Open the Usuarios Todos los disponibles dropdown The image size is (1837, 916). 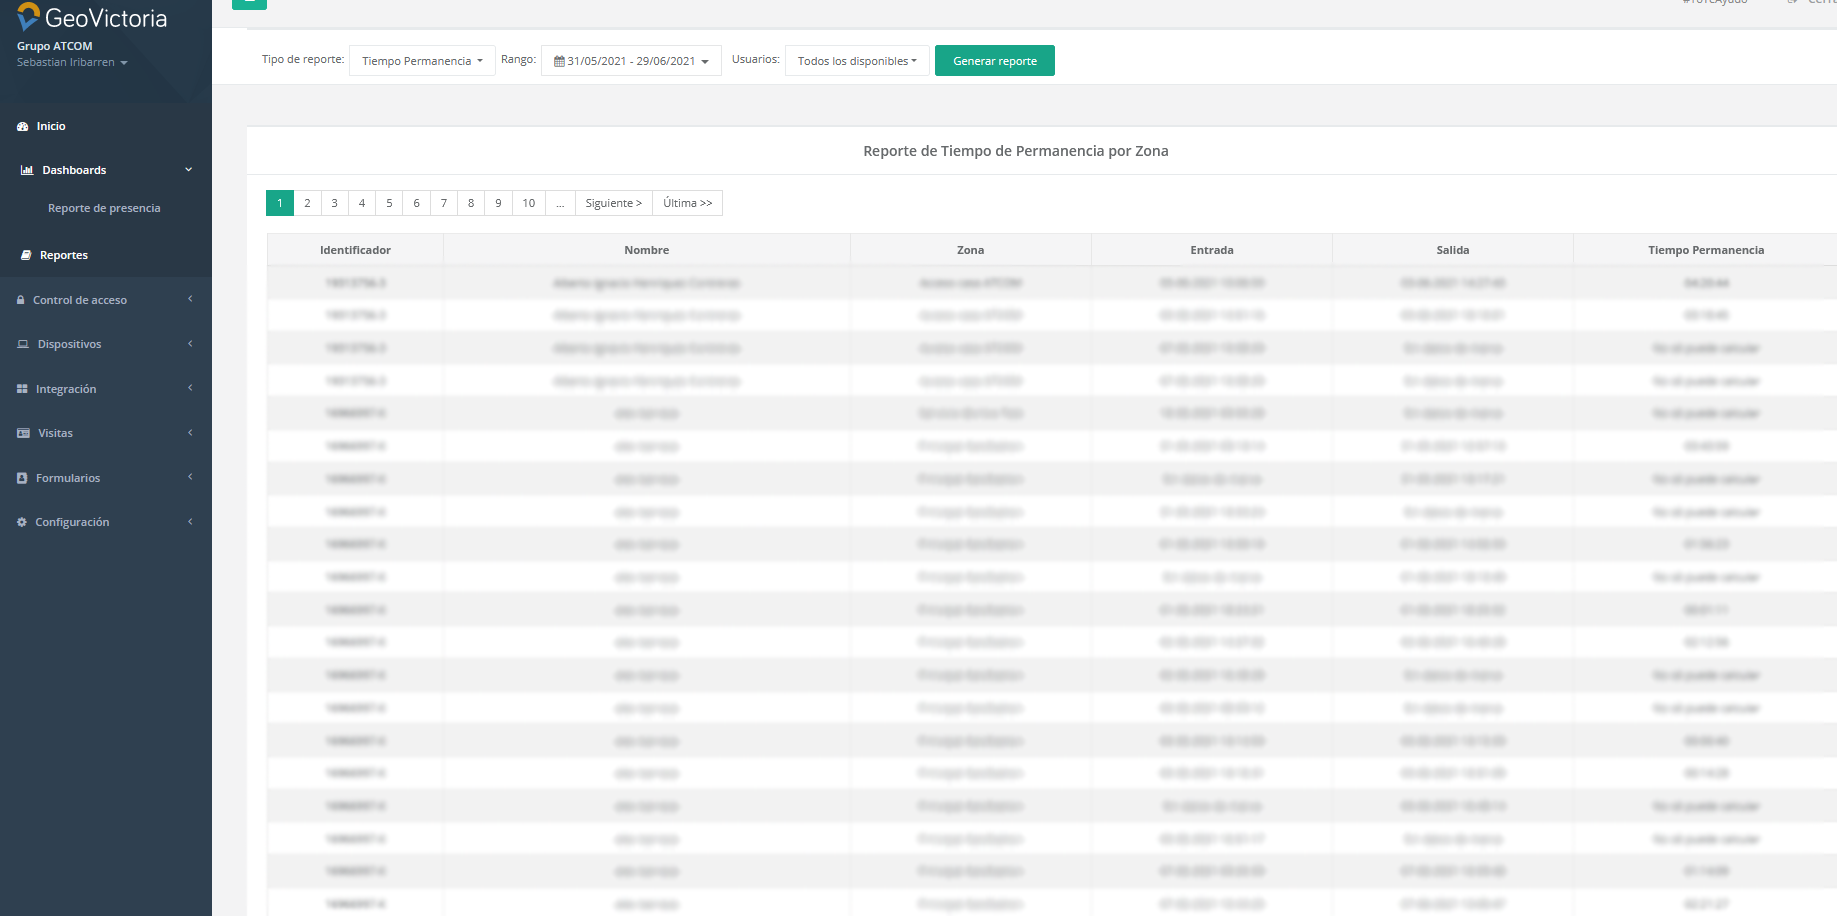[x=856, y=61]
